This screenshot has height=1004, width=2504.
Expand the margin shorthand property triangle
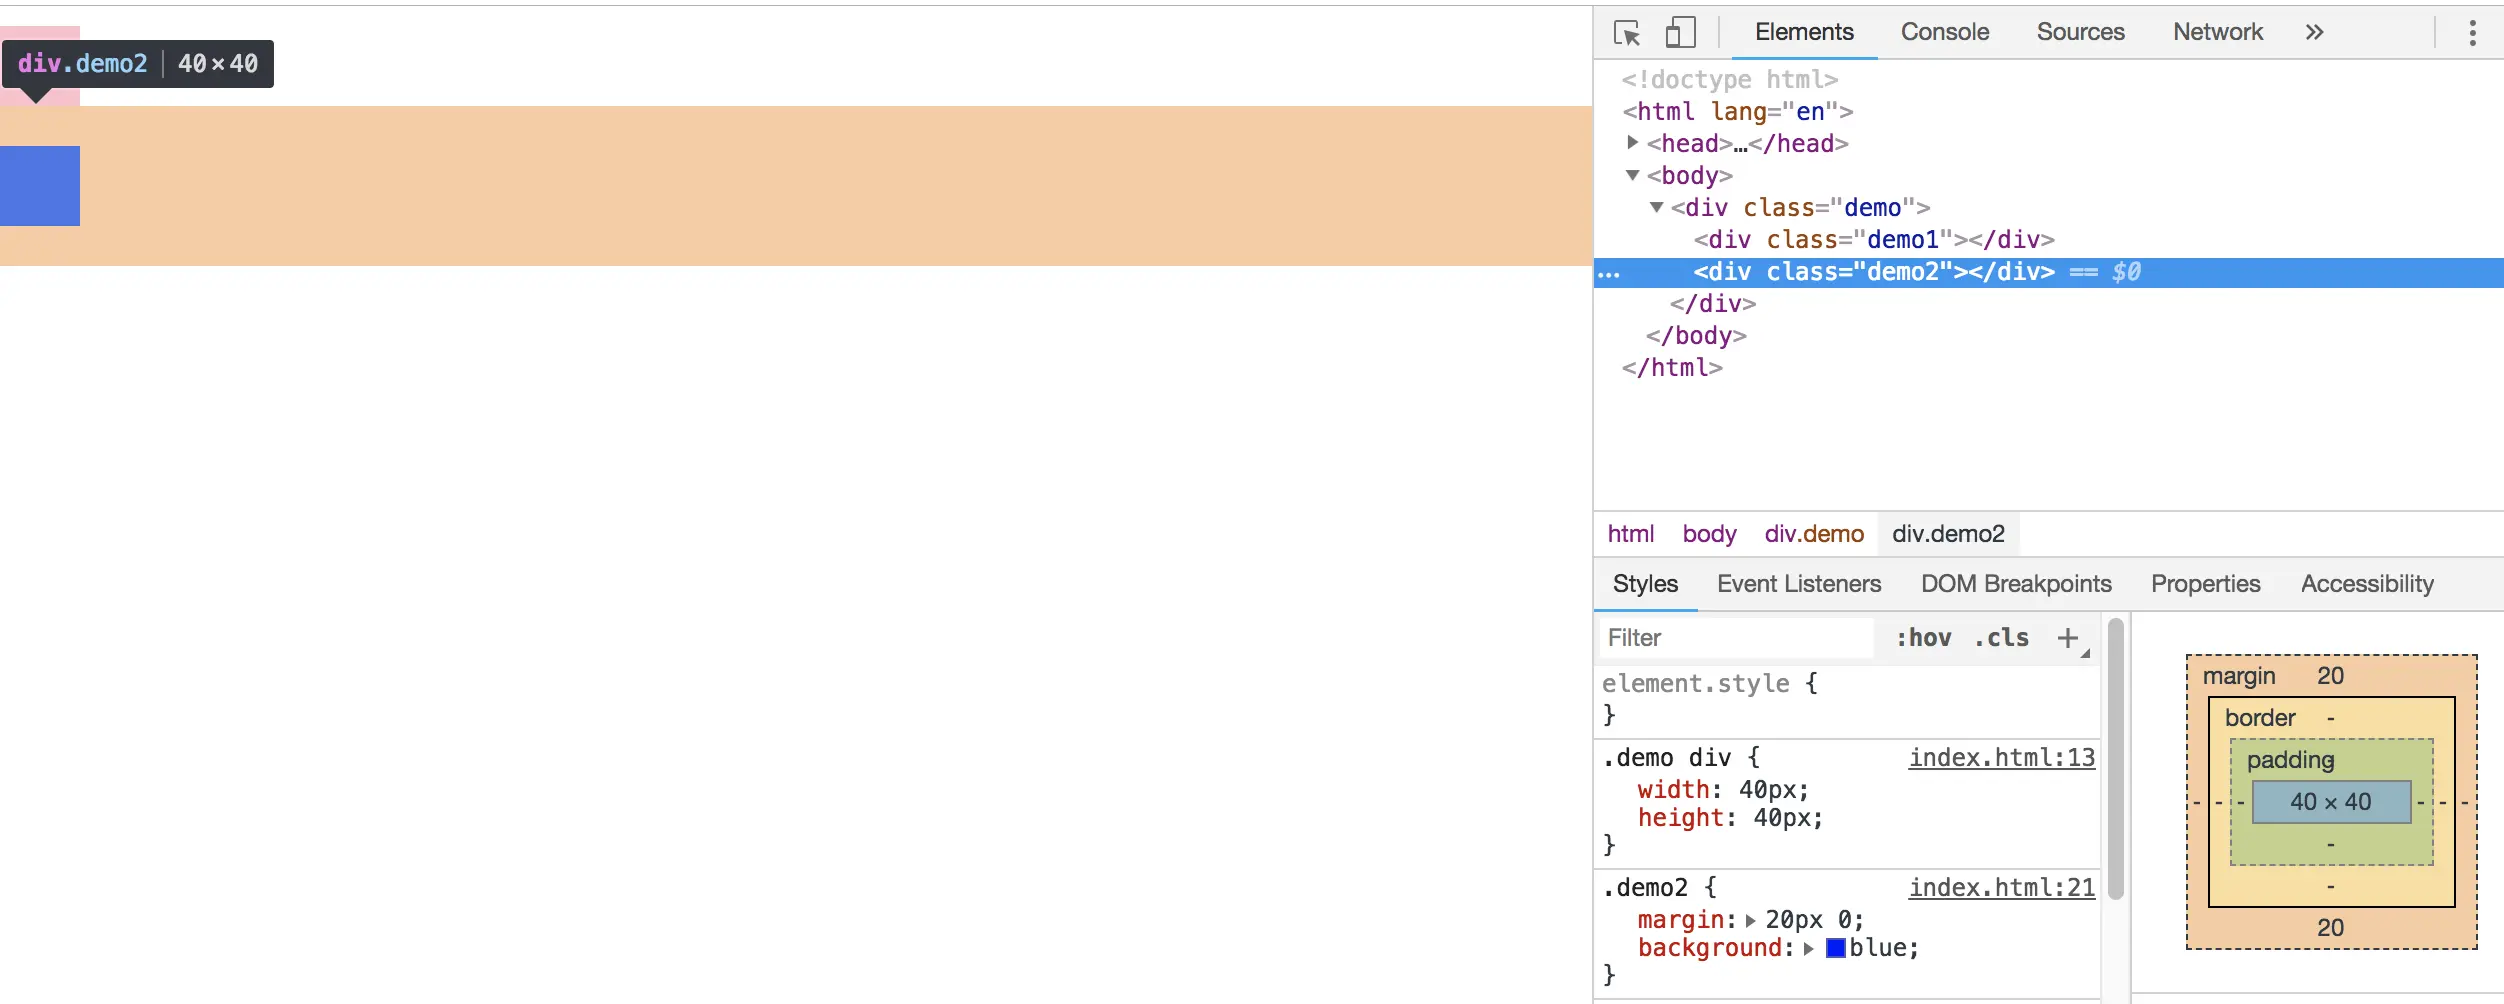coord(1750,920)
